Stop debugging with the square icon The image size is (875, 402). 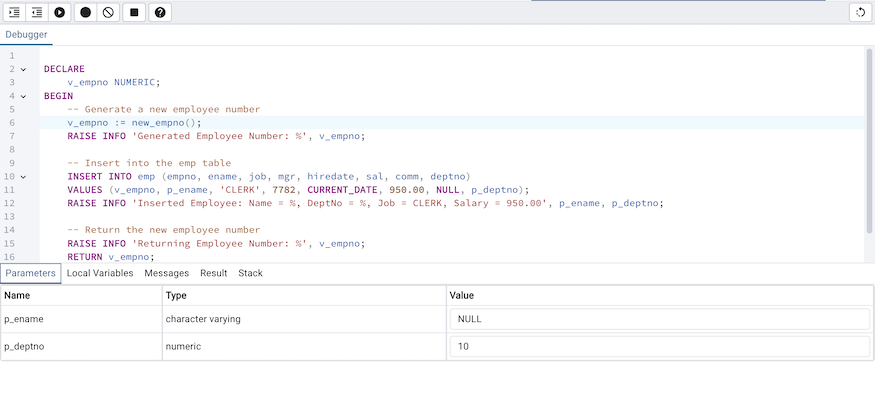click(134, 12)
